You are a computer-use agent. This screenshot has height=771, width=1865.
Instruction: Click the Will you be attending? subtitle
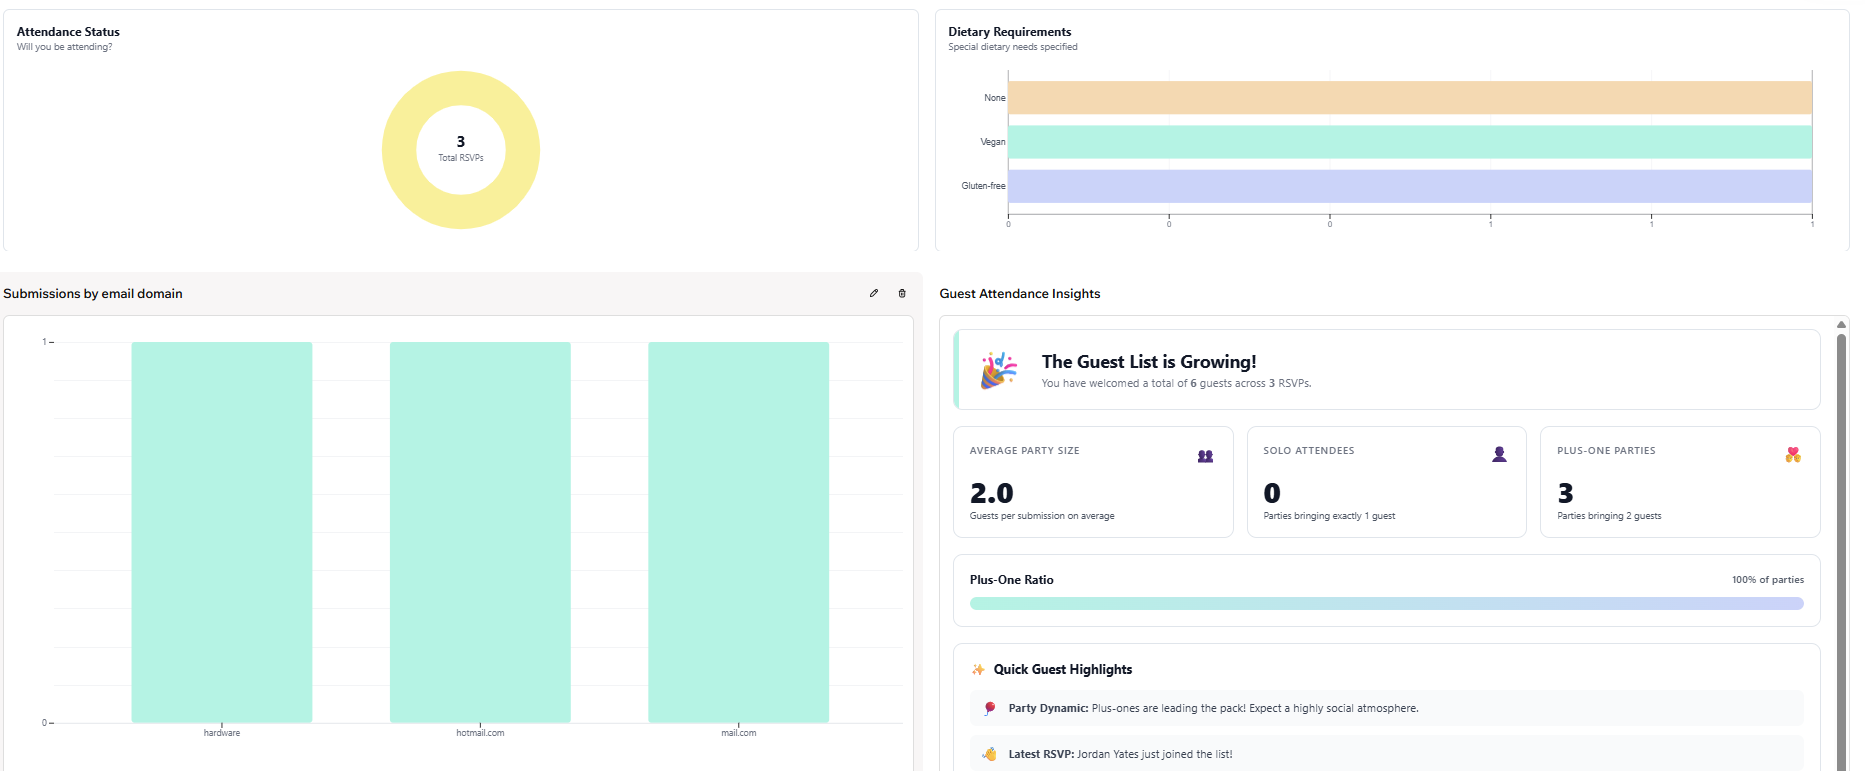click(65, 47)
